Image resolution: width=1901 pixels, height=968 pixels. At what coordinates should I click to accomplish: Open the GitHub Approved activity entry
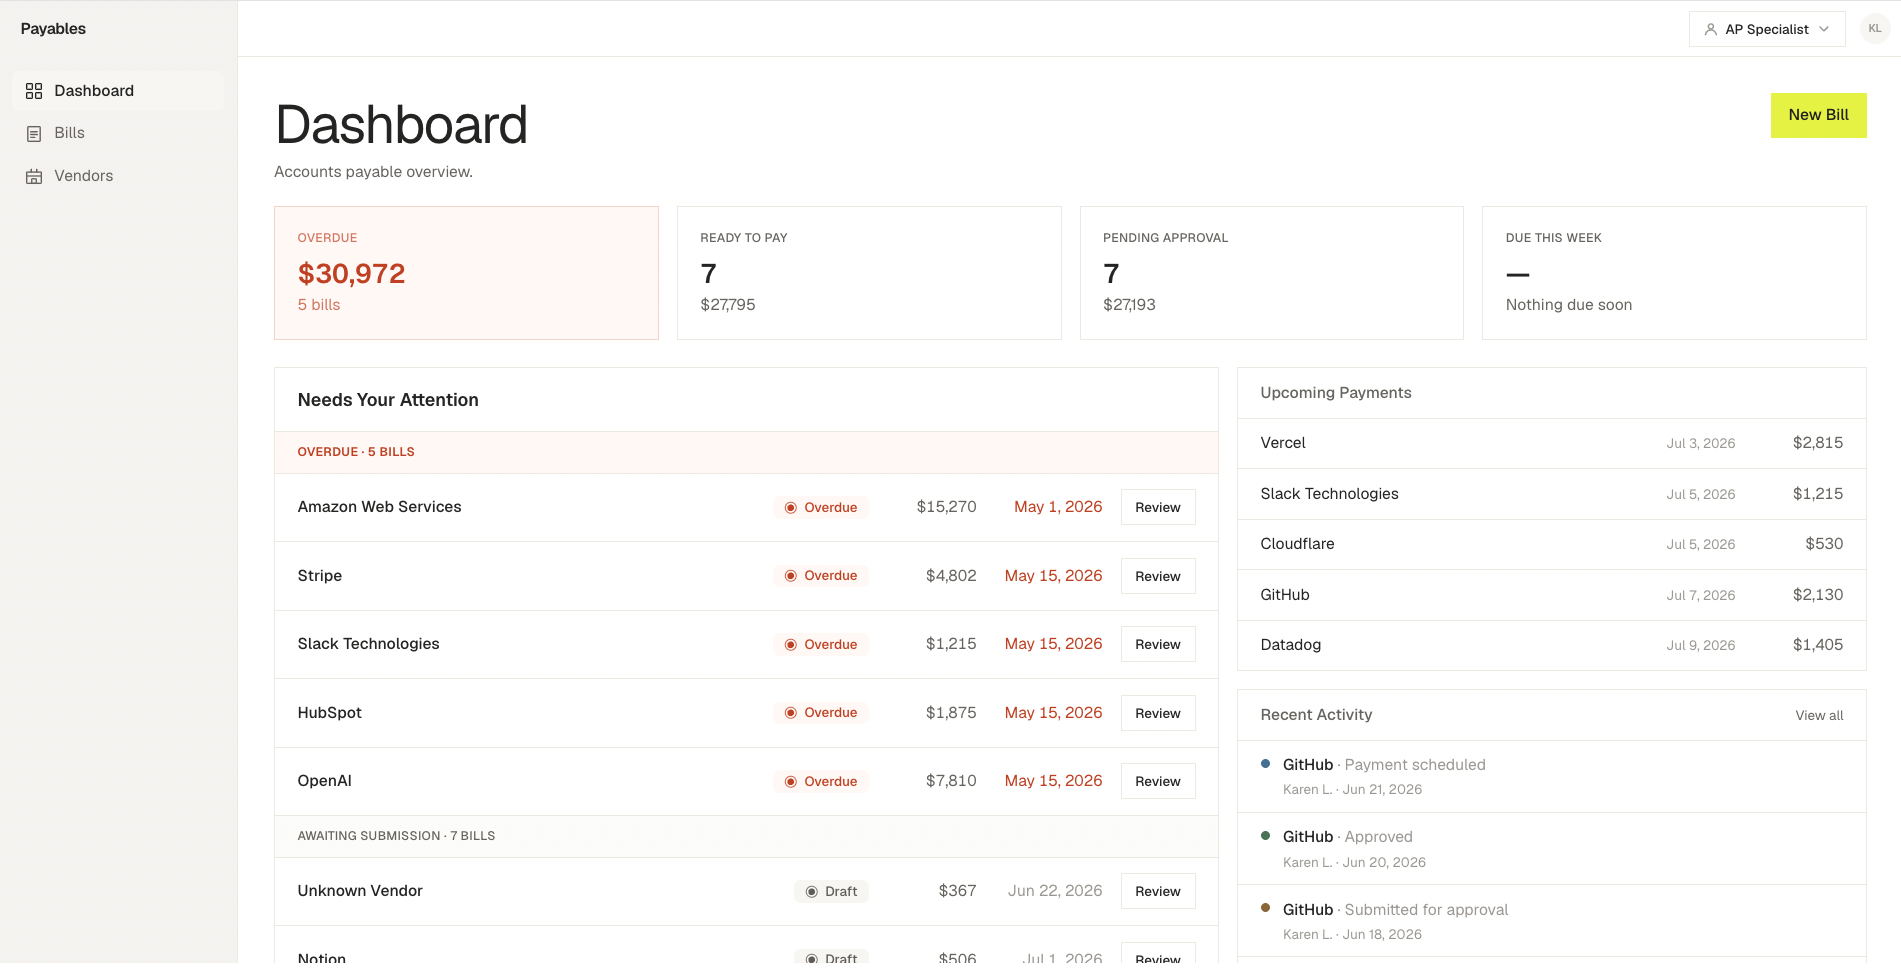tap(1551, 849)
